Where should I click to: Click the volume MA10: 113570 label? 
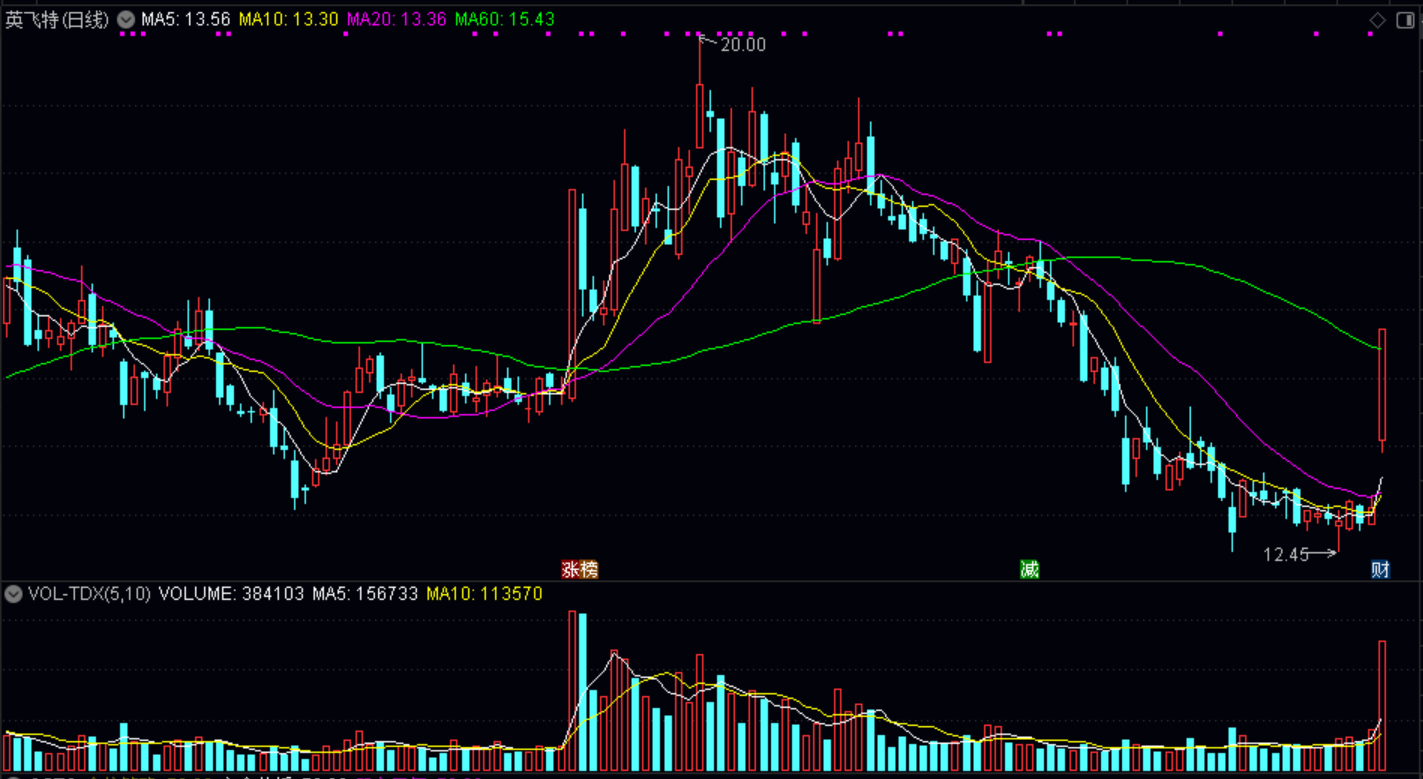(484, 594)
